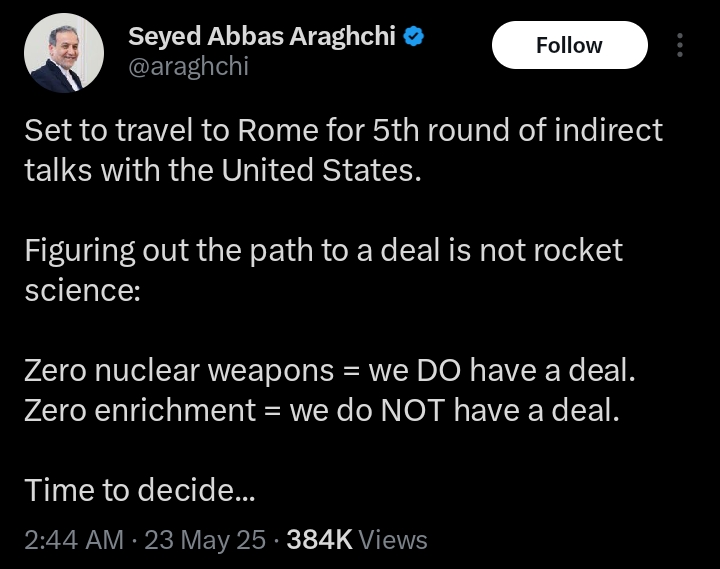Click the 23 May 25 date

[x=205, y=540]
